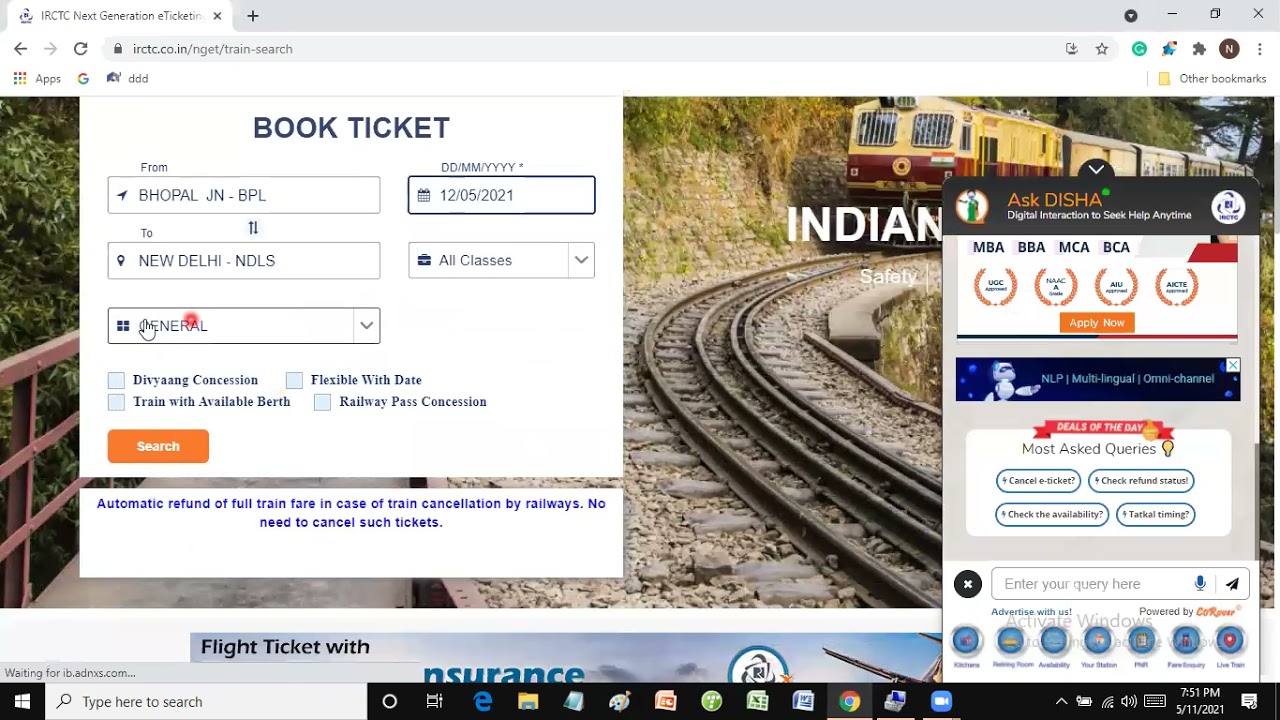Open PNR shortcut icon in chatbot
The image size is (1280, 720).
[1141, 641]
